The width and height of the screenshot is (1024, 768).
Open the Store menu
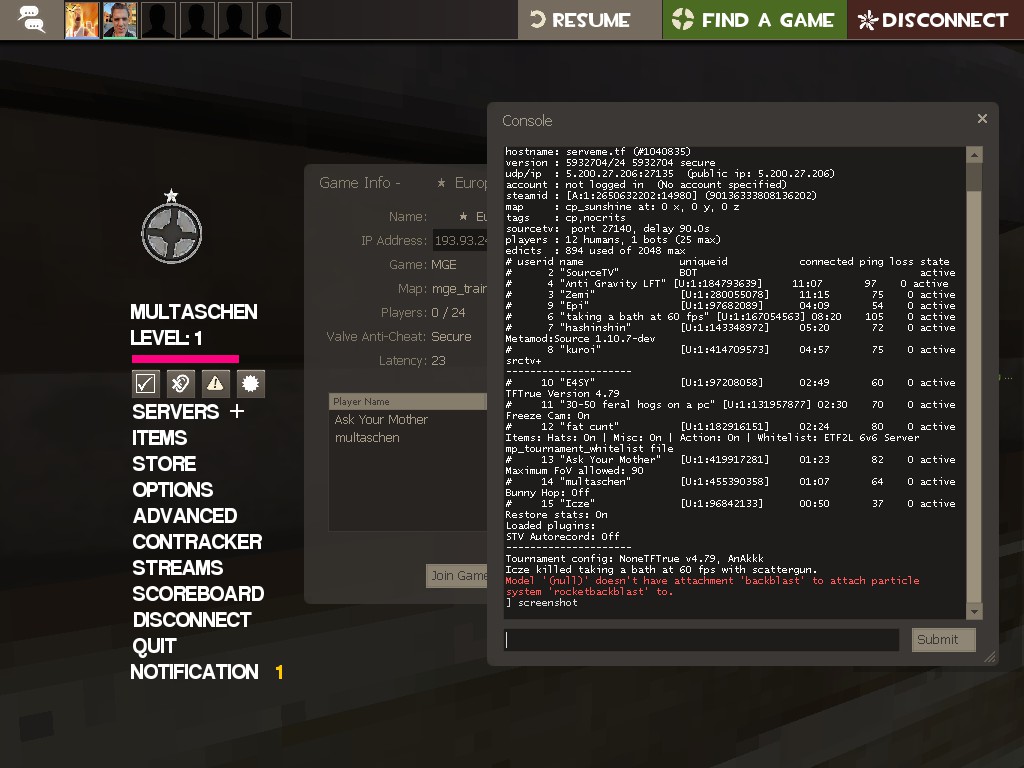(165, 464)
